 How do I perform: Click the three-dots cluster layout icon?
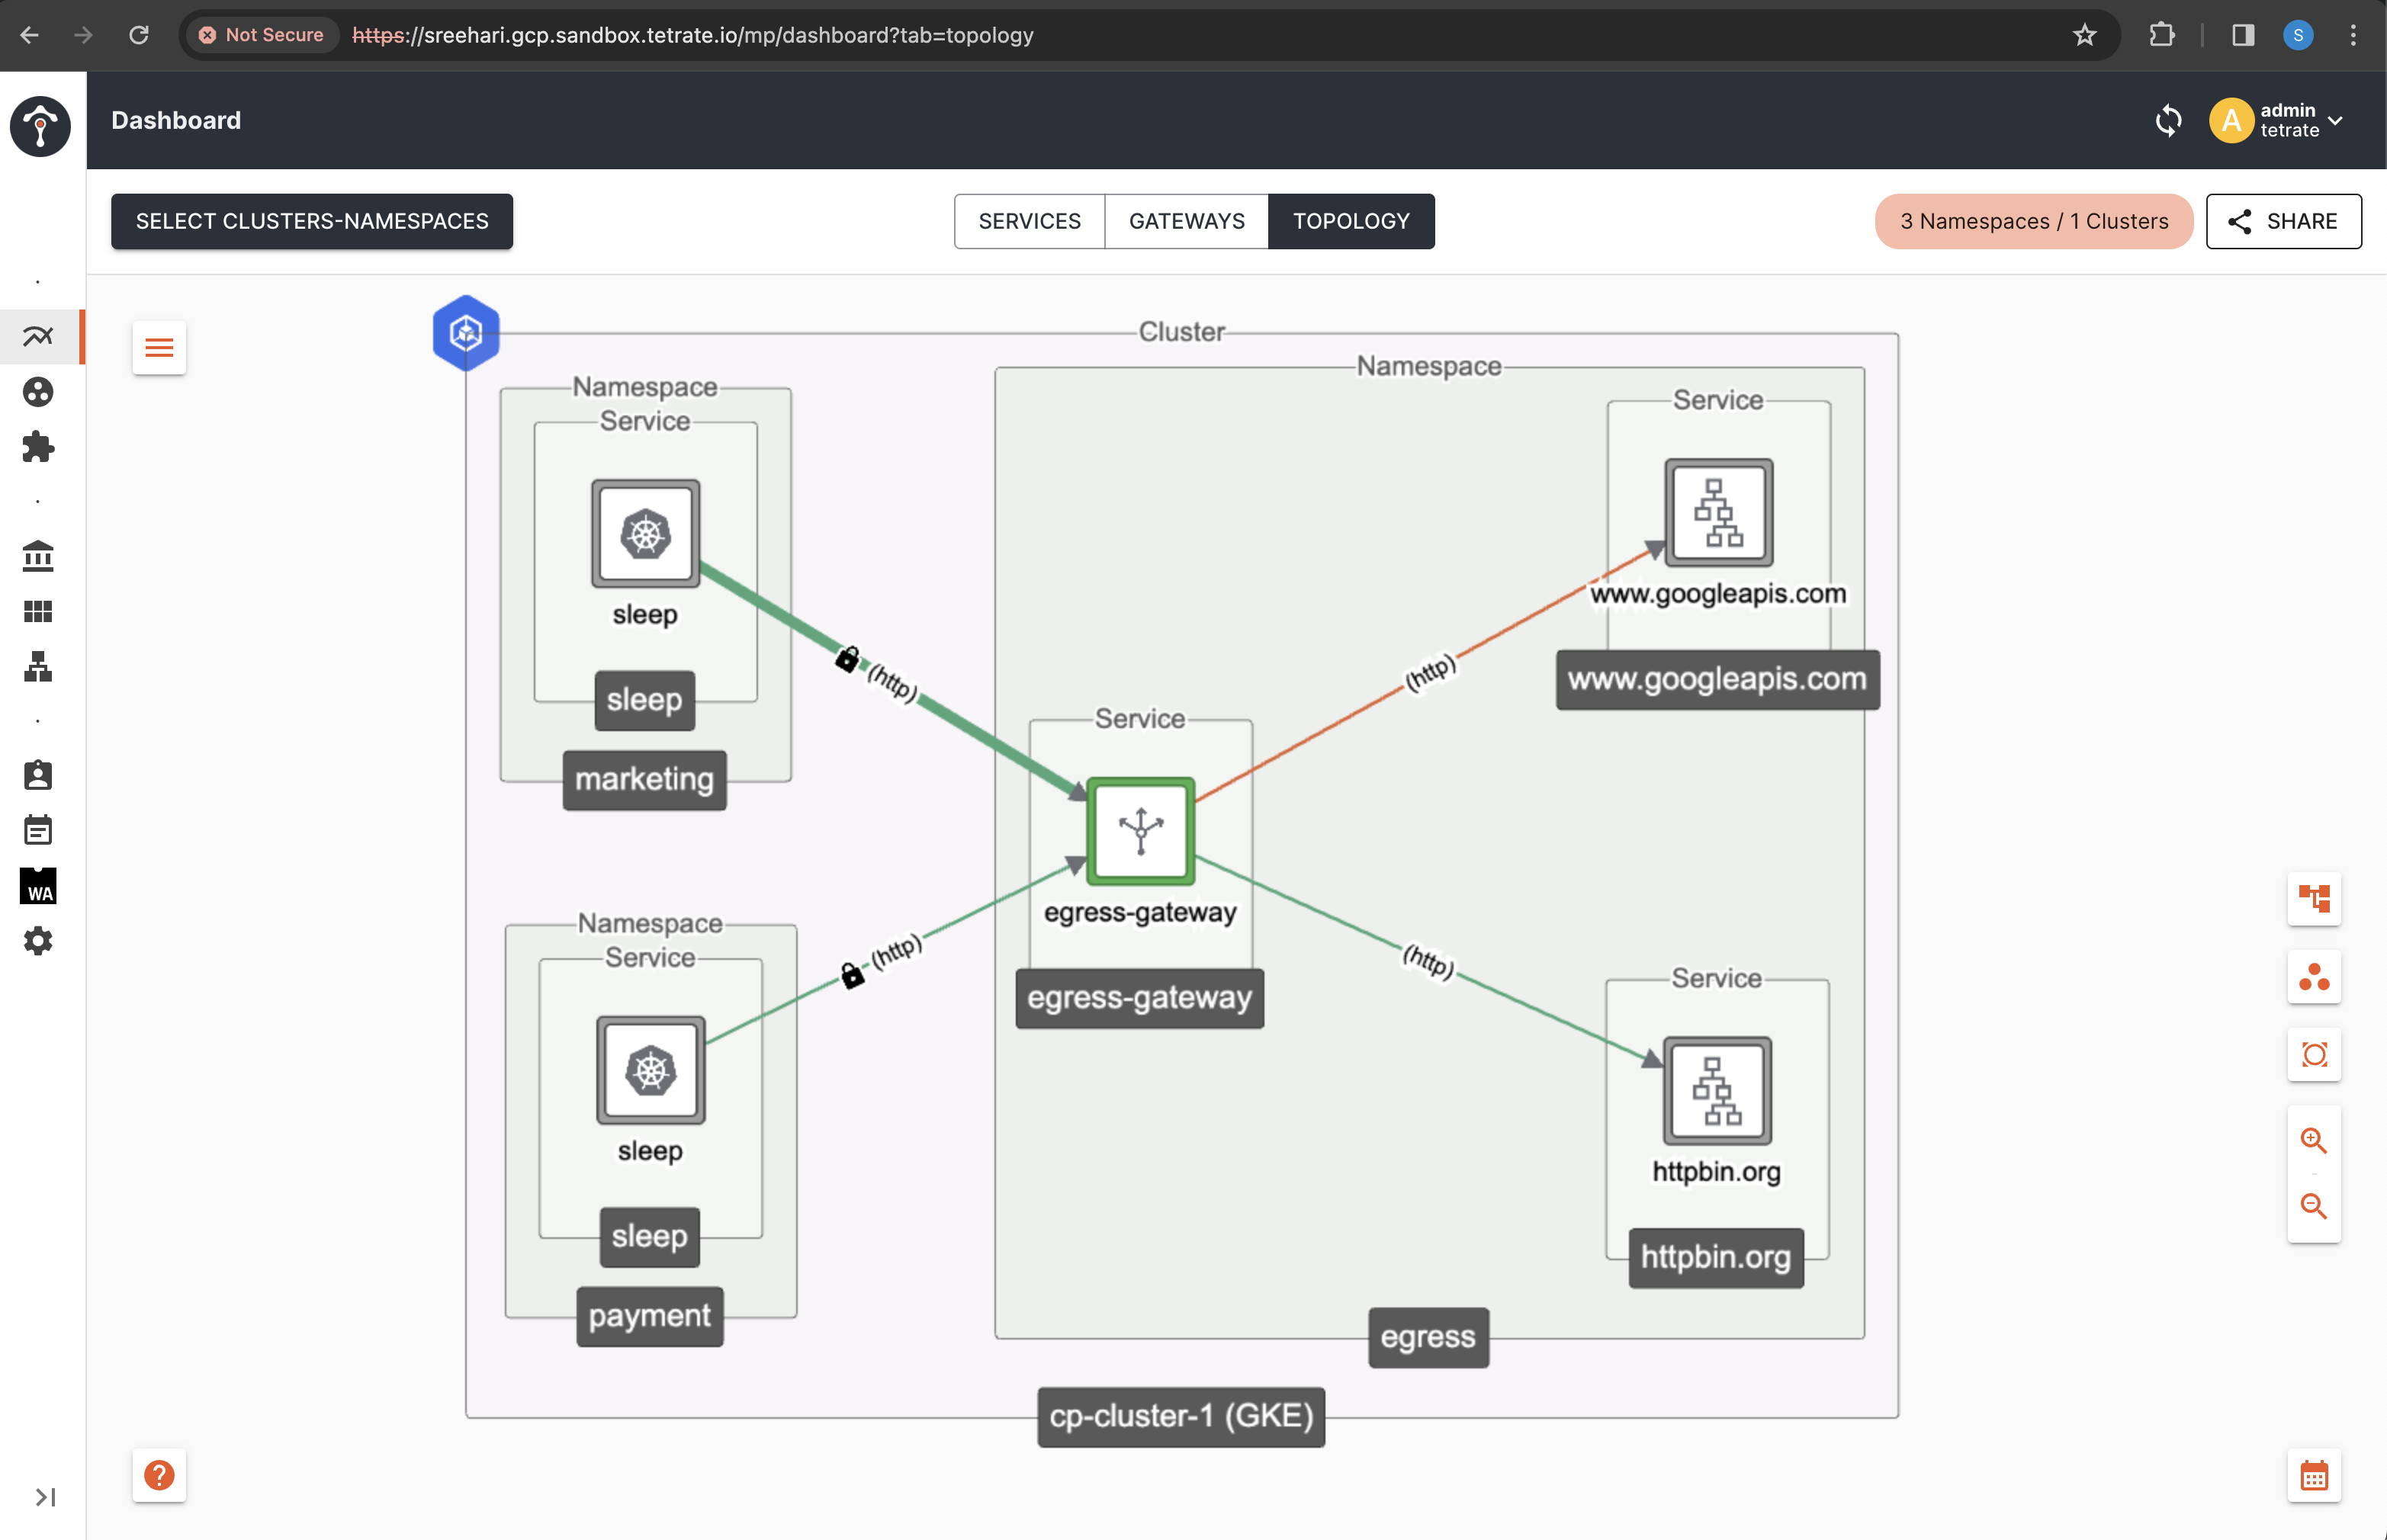[x=2313, y=976]
